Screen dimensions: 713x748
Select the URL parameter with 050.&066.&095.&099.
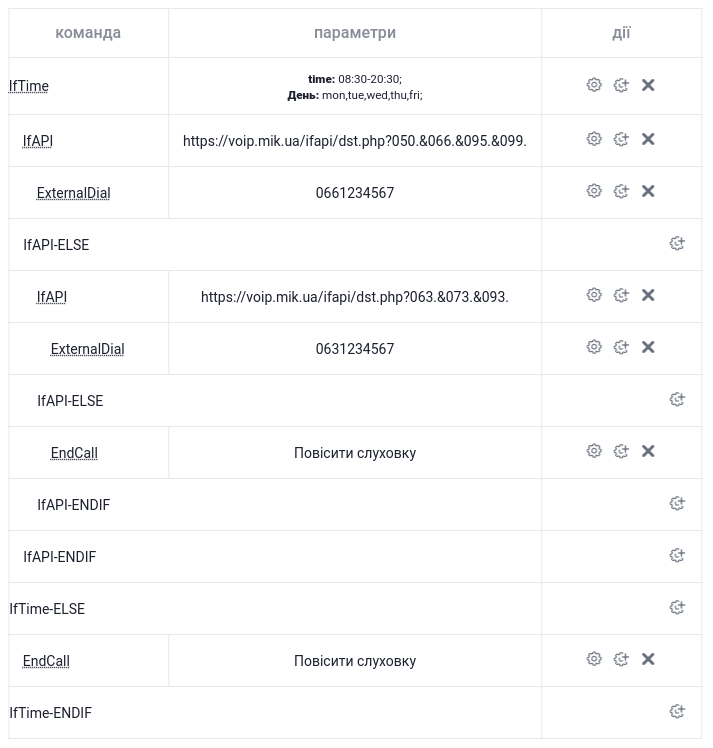(355, 141)
